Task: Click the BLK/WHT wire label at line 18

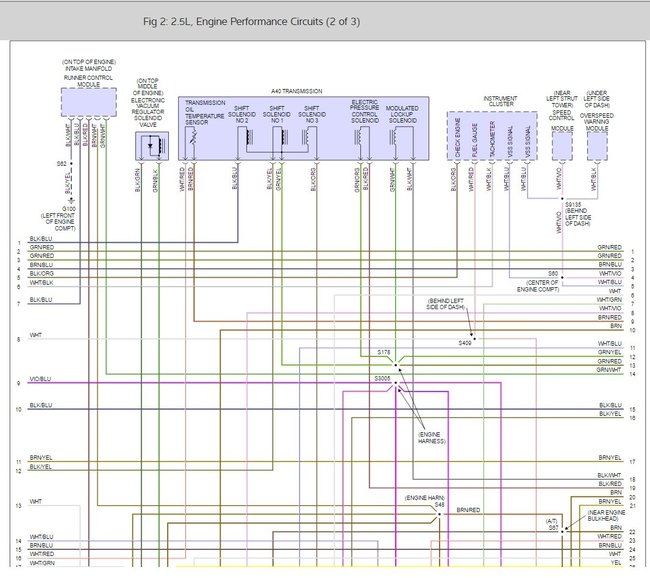Action: click(x=609, y=475)
